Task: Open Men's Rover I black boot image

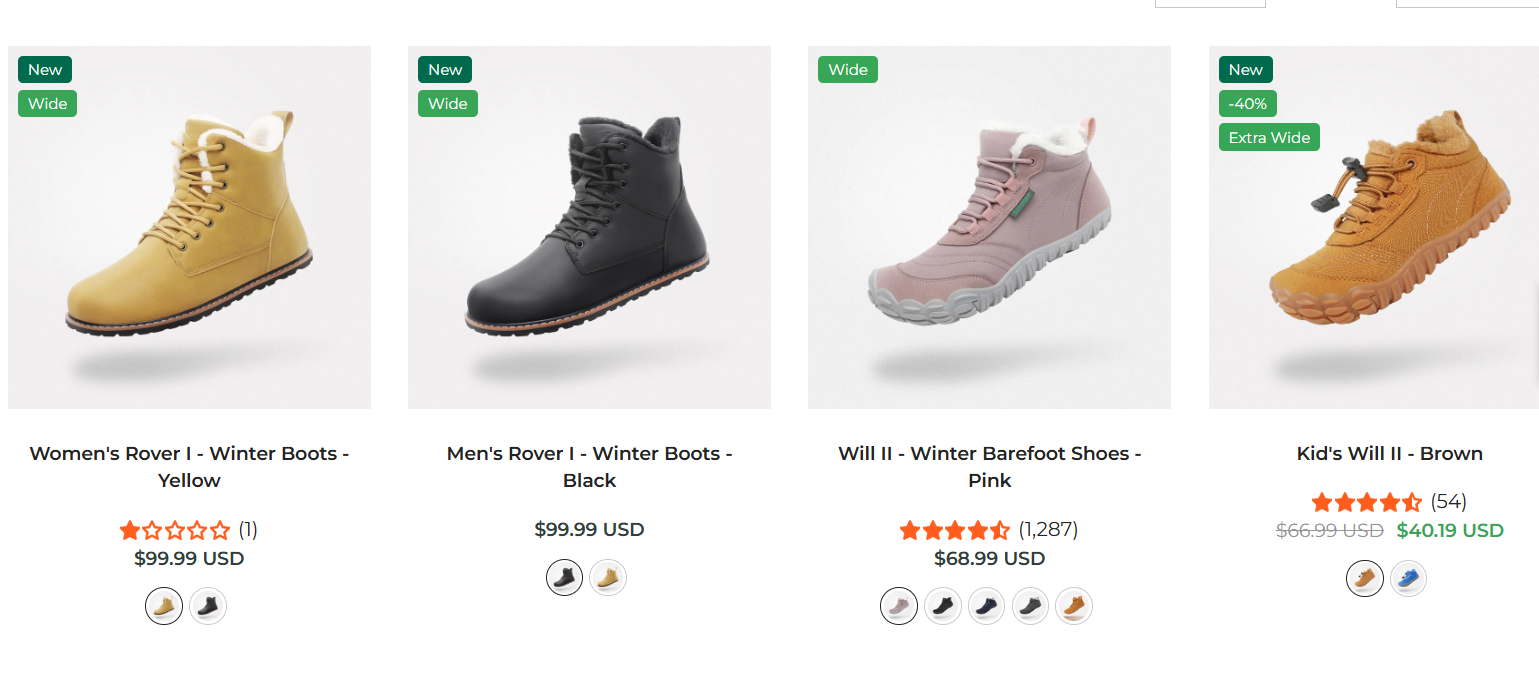Action: [x=589, y=227]
